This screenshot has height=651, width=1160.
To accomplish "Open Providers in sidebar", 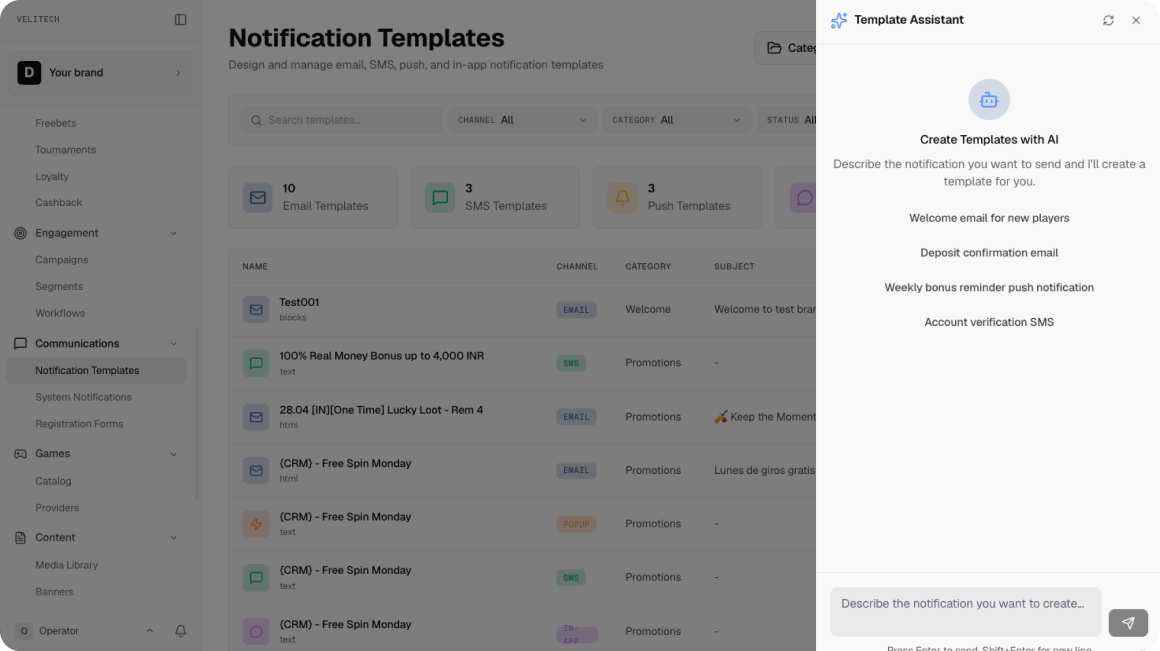I will tap(57, 507).
